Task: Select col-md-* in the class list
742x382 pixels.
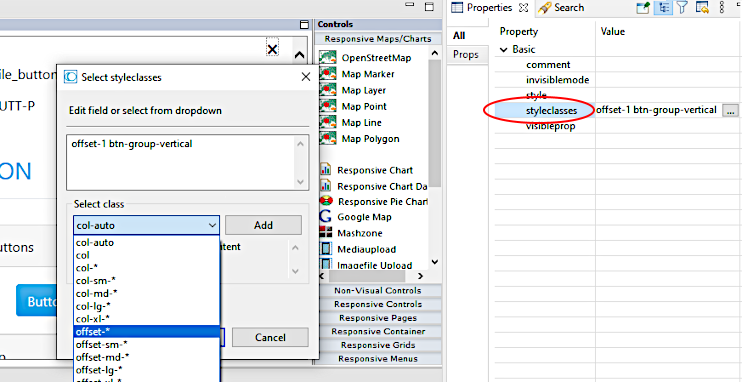Action: (x=147, y=293)
